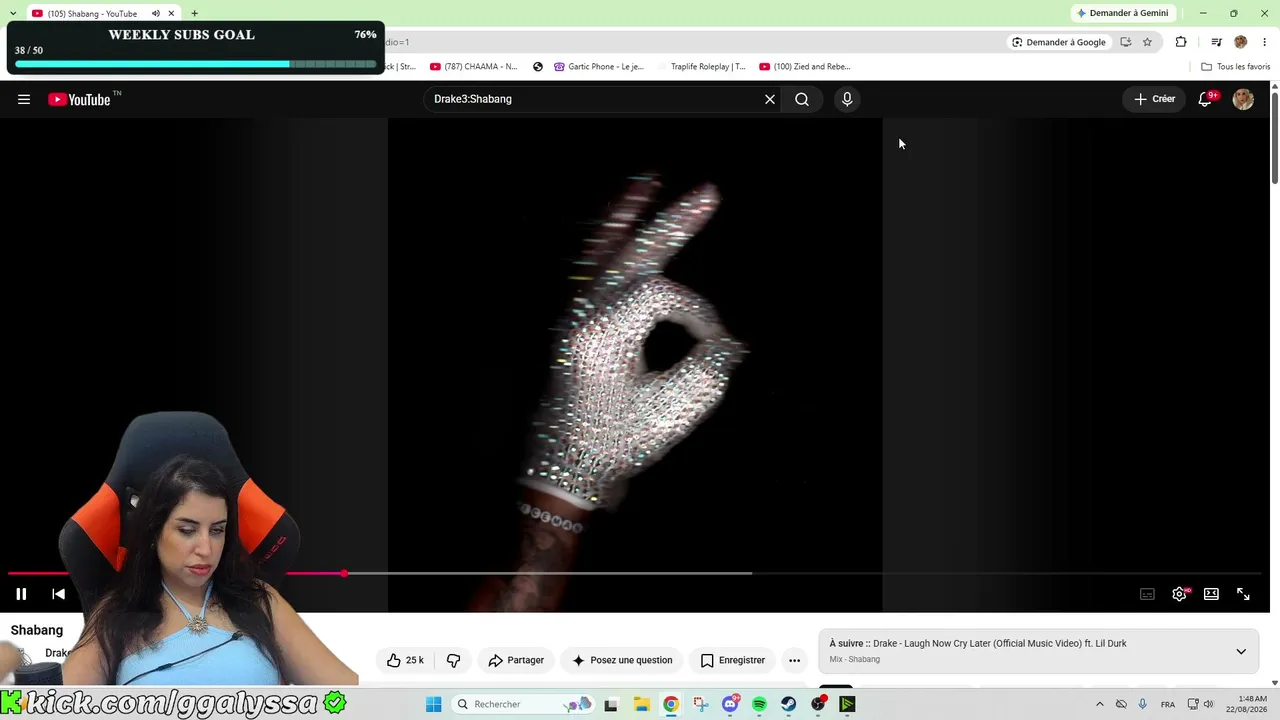The image size is (1280, 720).
Task: Dislike the Shabang video
Action: (453, 660)
